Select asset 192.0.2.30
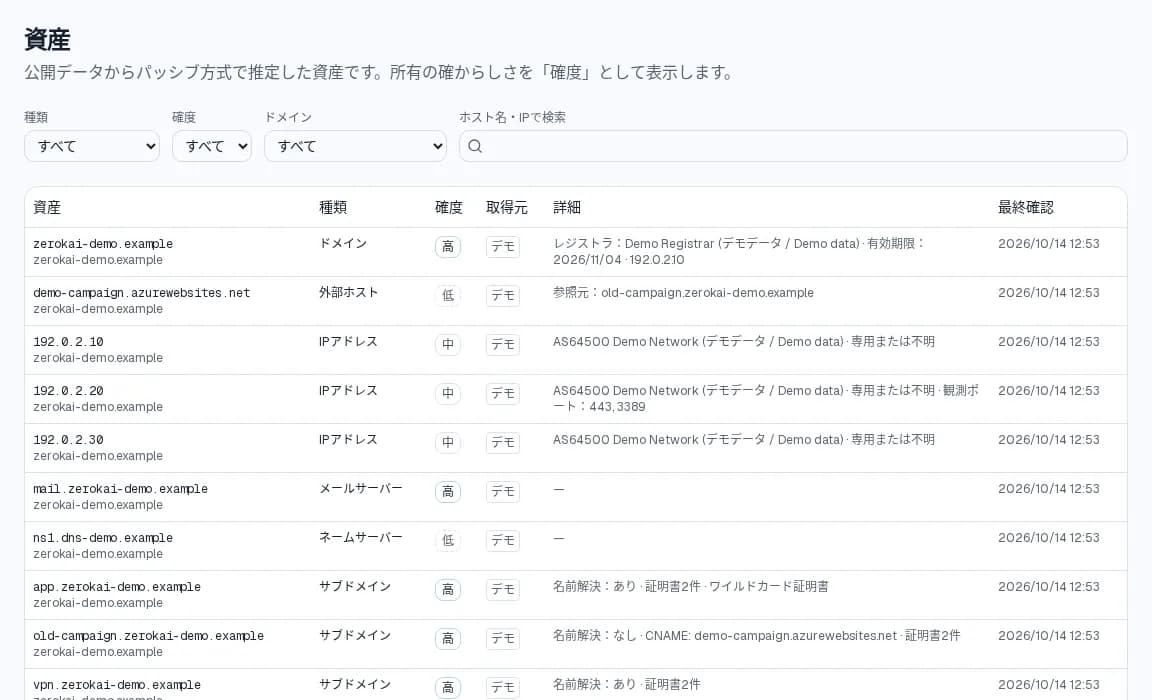Viewport: 1152px width, 700px height. tap(68, 440)
